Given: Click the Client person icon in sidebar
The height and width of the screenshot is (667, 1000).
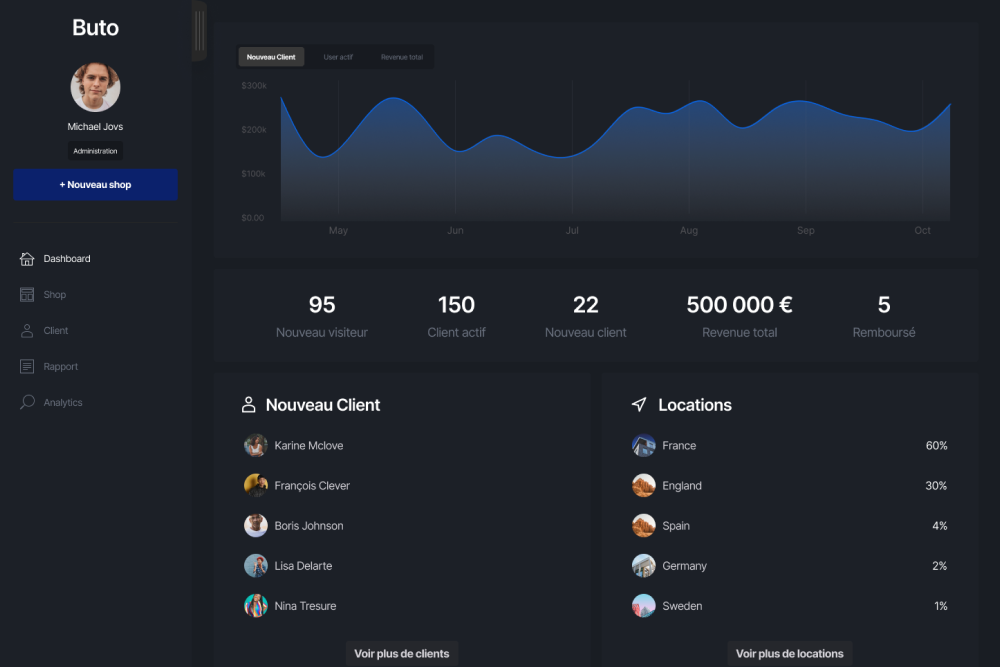Looking at the screenshot, I should [x=27, y=331].
